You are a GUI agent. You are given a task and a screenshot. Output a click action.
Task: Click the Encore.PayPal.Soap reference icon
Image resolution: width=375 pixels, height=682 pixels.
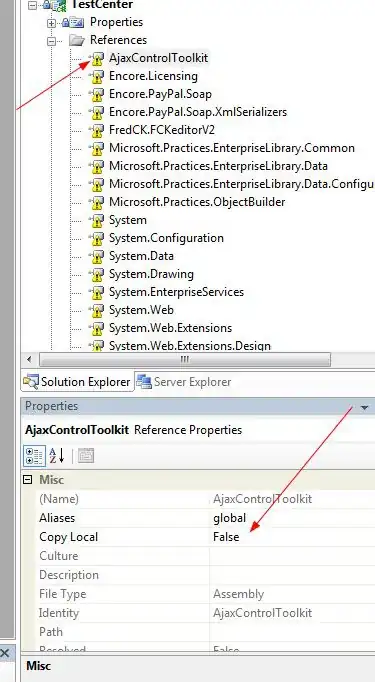(96, 94)
